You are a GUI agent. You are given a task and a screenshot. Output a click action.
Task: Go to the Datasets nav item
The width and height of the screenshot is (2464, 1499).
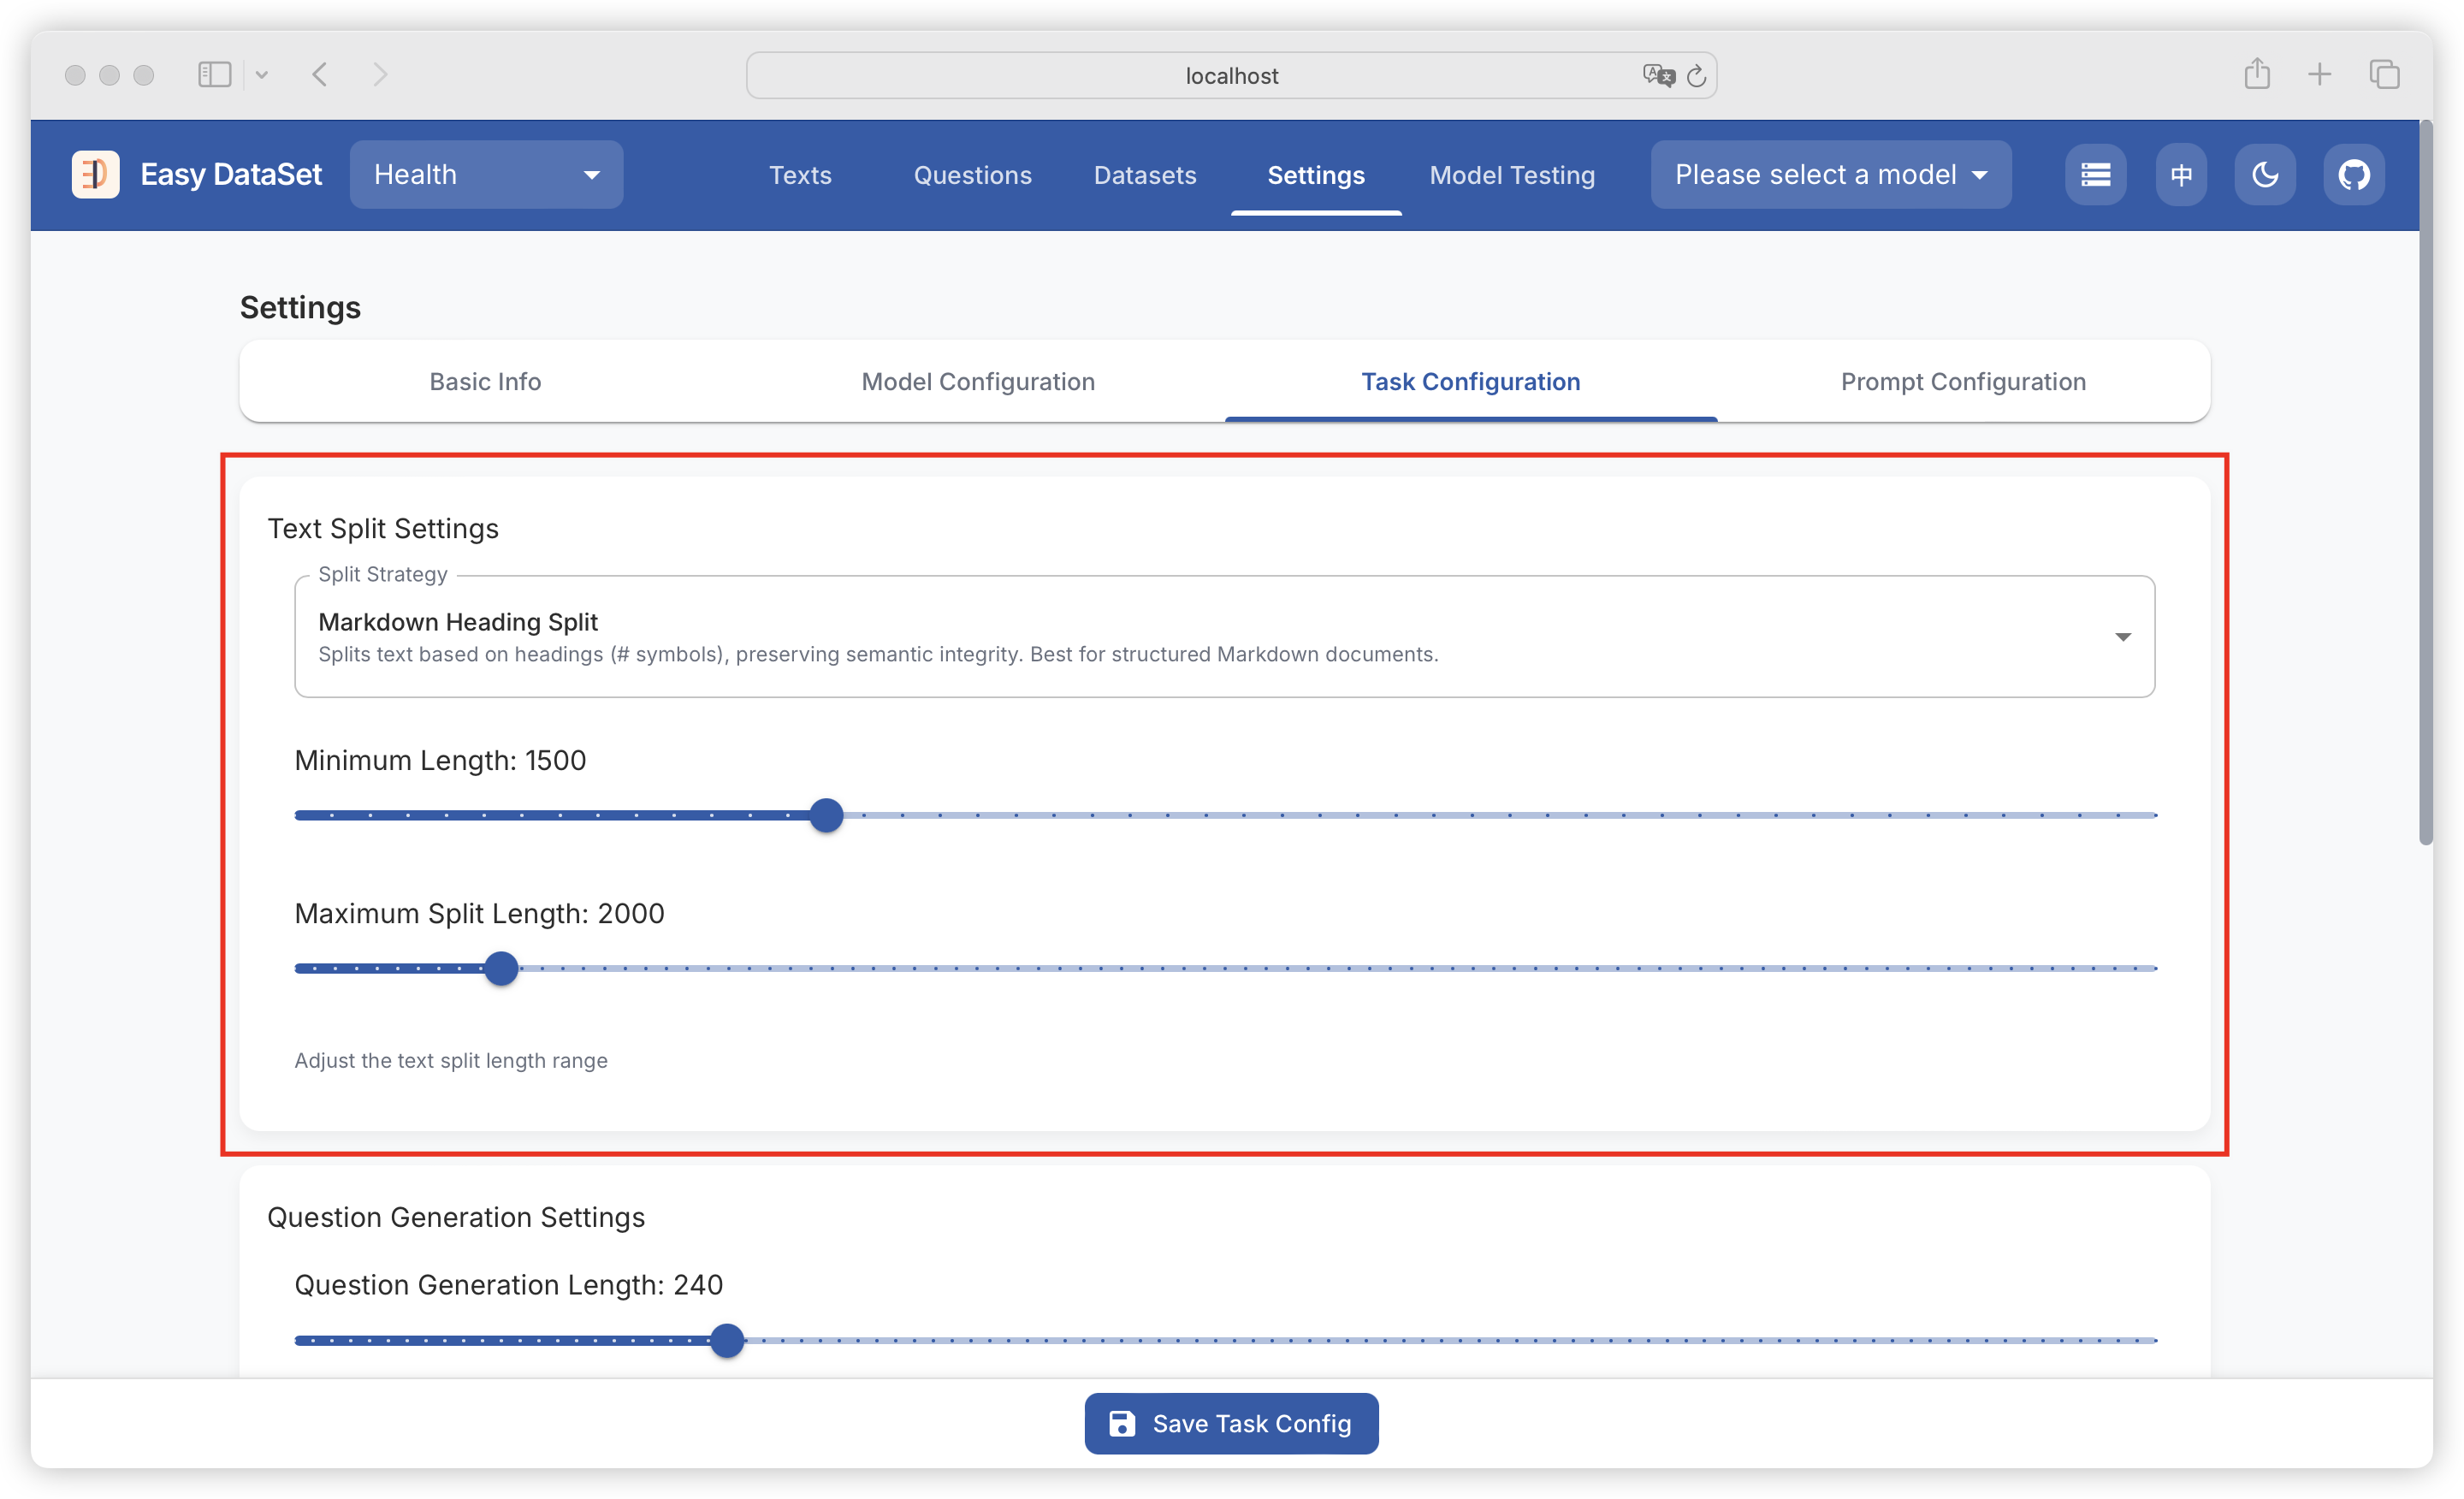click(x=1144, y=174)
